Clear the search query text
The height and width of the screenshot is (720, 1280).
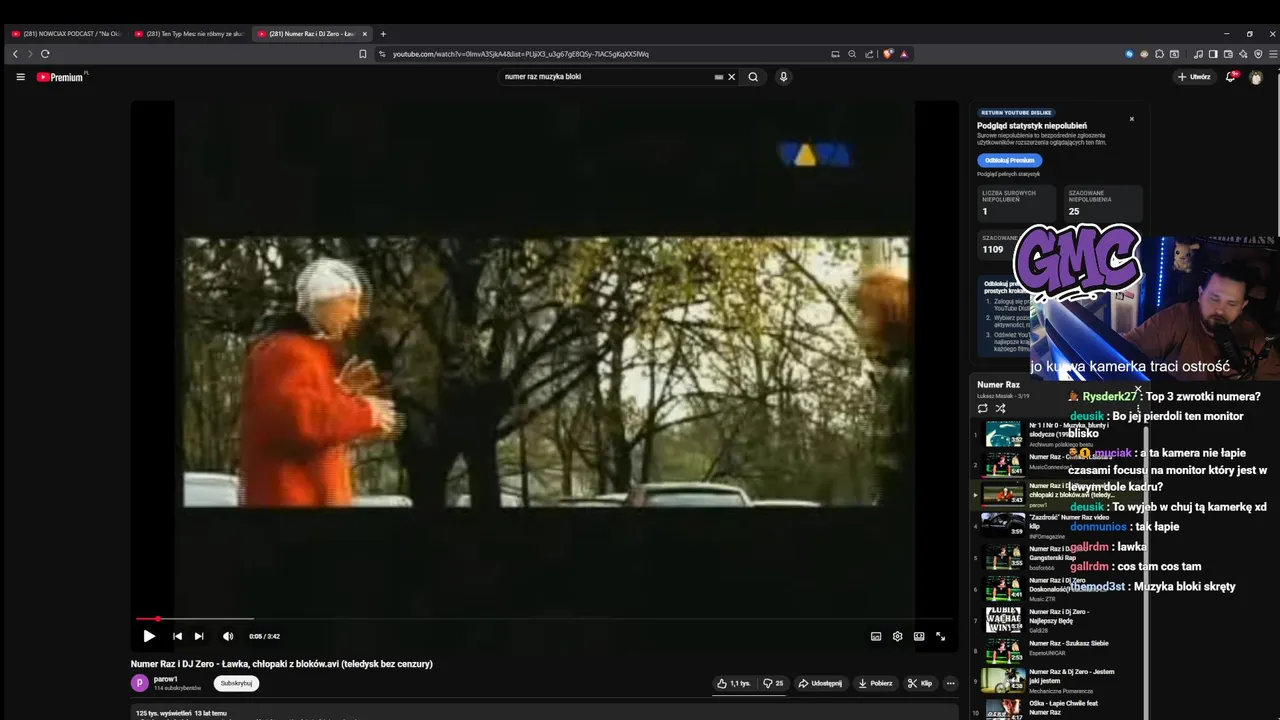pos(731,77)
